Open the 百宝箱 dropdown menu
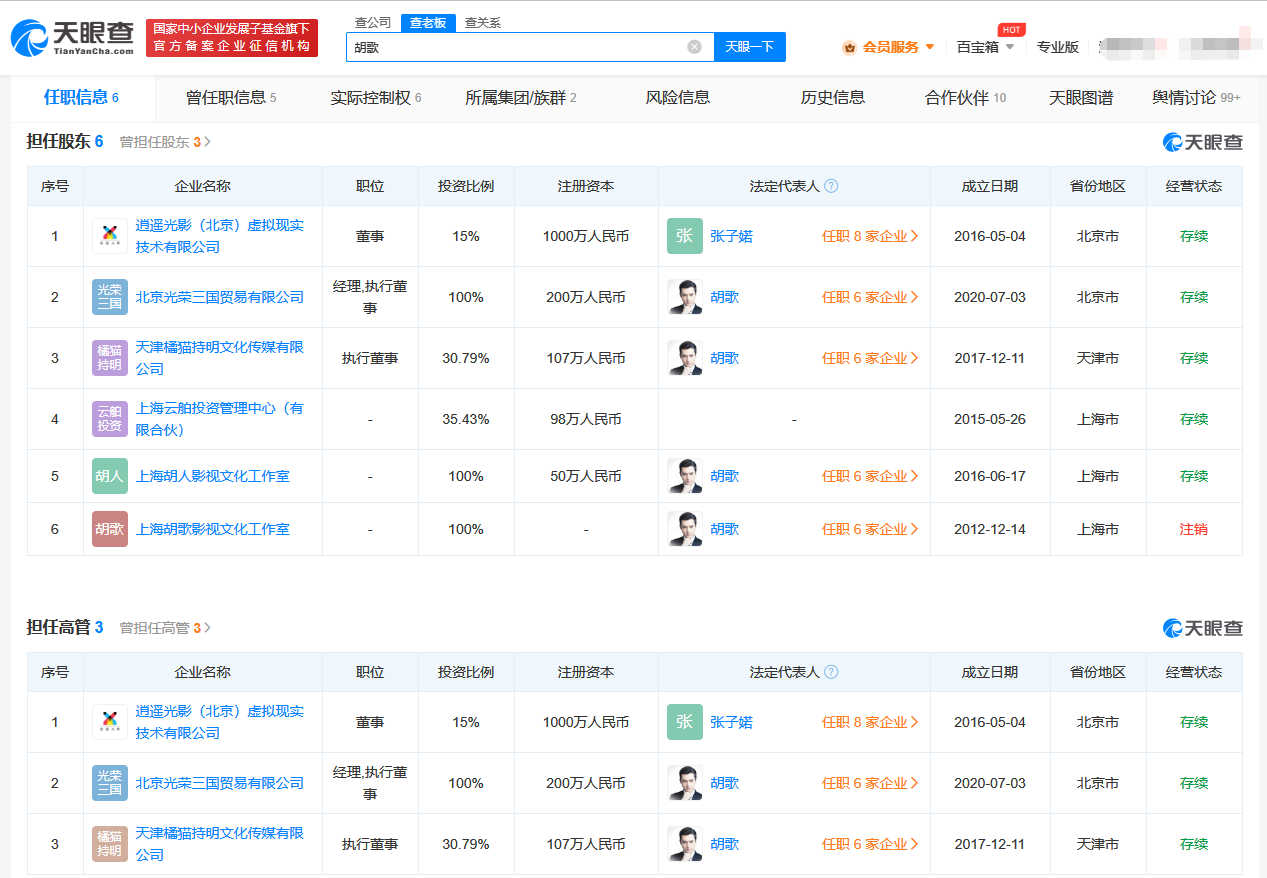This screenshot has width=1267, height=878. pos(986,47)
